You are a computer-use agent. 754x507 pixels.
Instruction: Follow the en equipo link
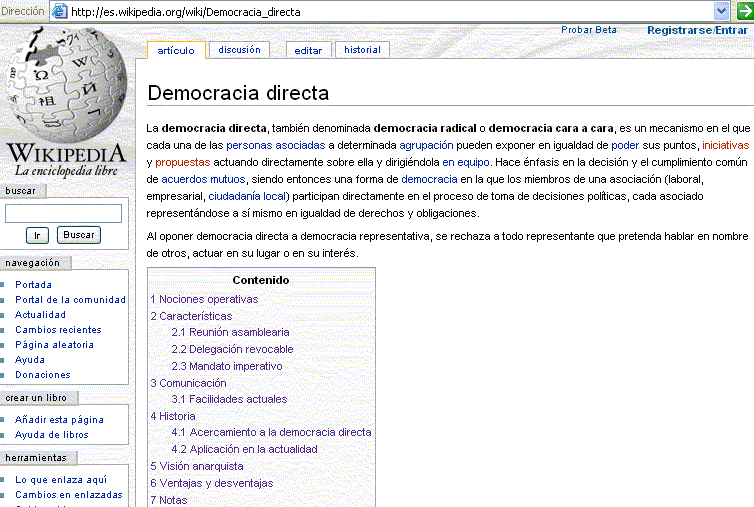(x=465, y=162)
